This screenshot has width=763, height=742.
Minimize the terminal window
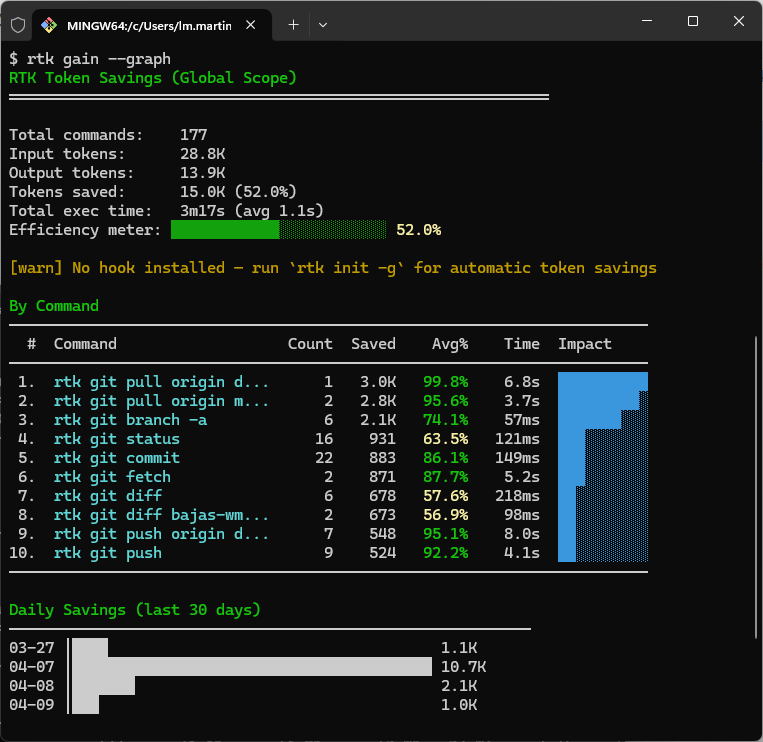(x=646, y=21)
